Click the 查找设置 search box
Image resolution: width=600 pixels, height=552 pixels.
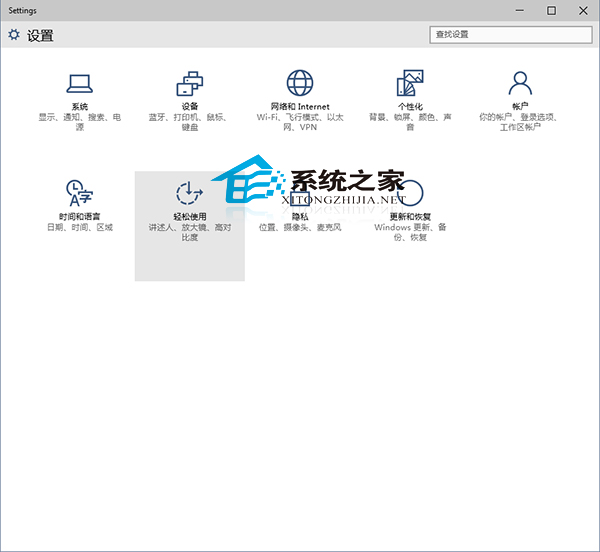click(511, 34)
